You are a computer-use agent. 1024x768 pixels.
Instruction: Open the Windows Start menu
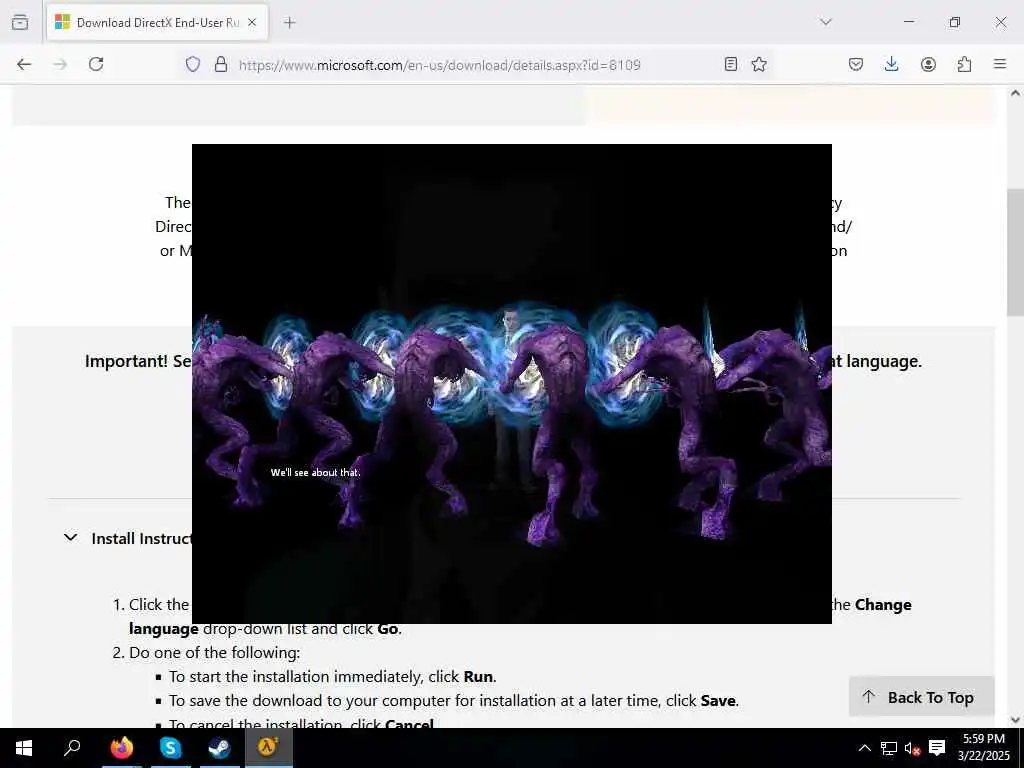coord(24,748)
